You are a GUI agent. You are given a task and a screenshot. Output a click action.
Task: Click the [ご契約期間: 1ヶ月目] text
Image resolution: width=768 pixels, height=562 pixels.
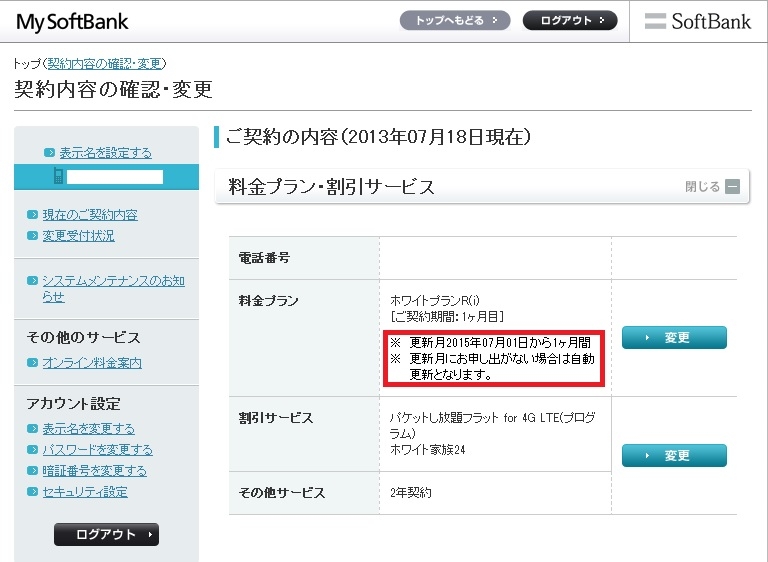[447, 317]
